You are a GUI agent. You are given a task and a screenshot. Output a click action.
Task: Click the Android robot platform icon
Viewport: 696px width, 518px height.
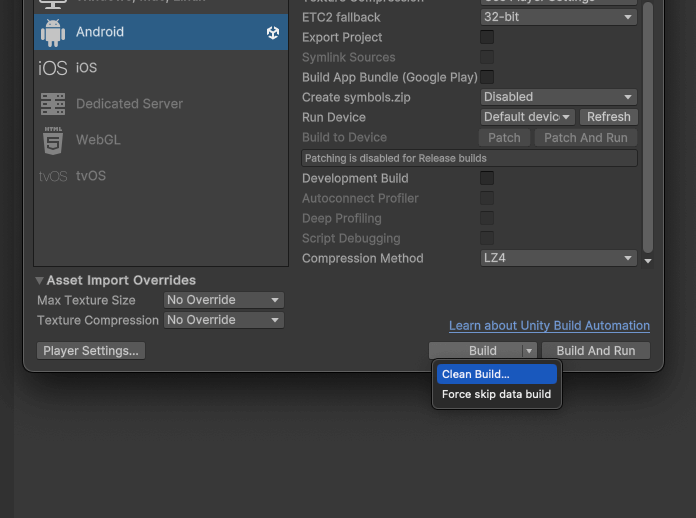tap(52, 32)
